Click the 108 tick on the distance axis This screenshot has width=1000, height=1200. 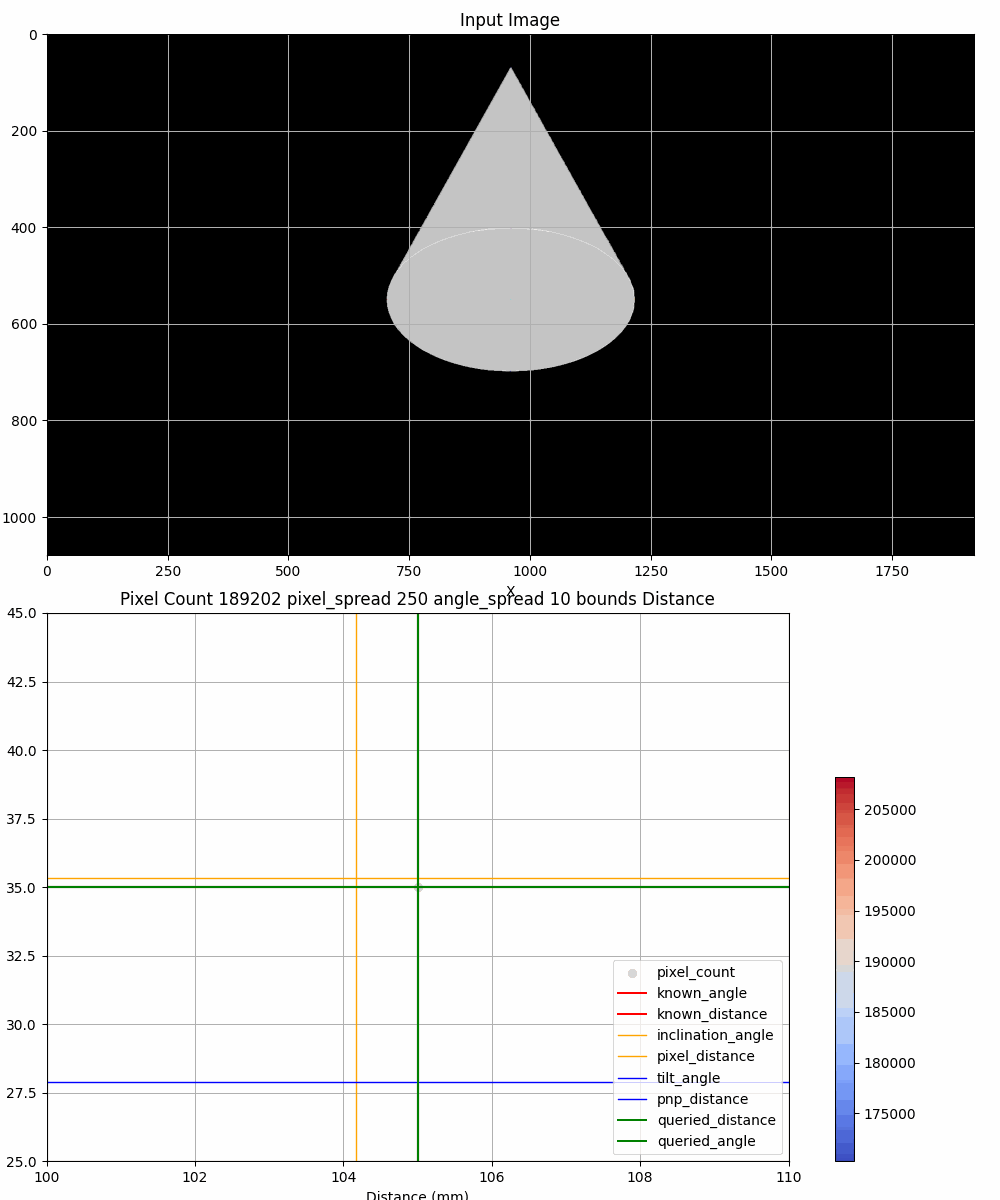click(x=640, y=1177)
